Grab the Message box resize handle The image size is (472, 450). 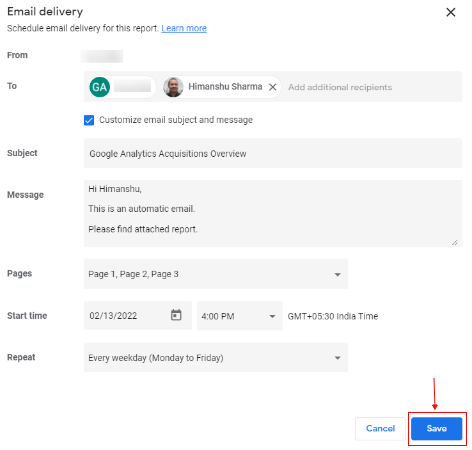tap(455, 243)
